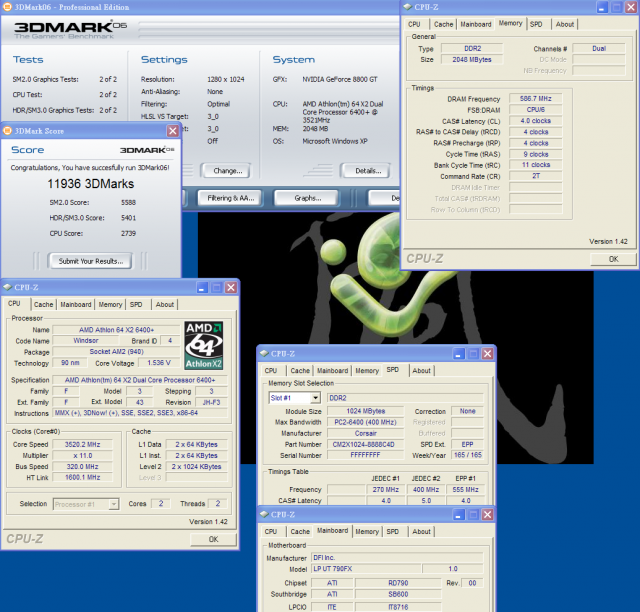The height and width of the screenshot is (612, 640).
Task: Click the Core Speed 3520.2 MHz field
Action: (82, 444)
